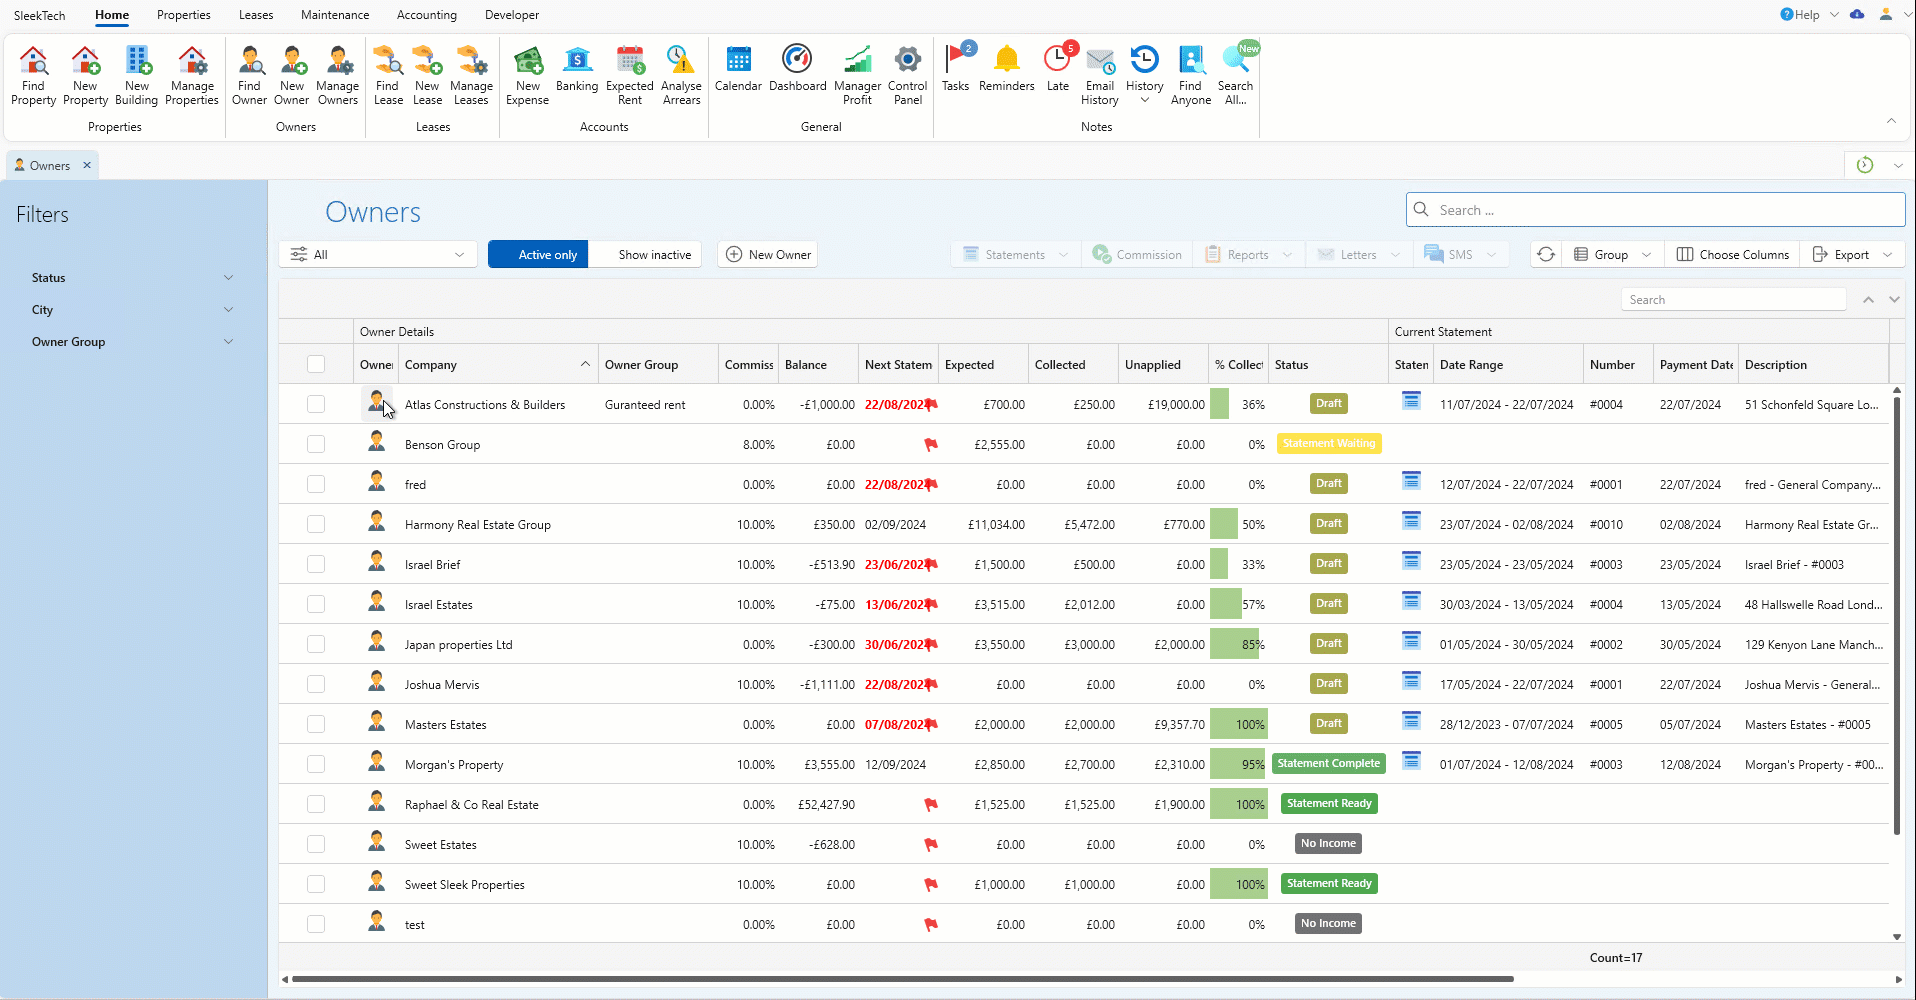Open the Maintenance menu tab
This screenshot has height=1000, width=1916.
[335, 15]
